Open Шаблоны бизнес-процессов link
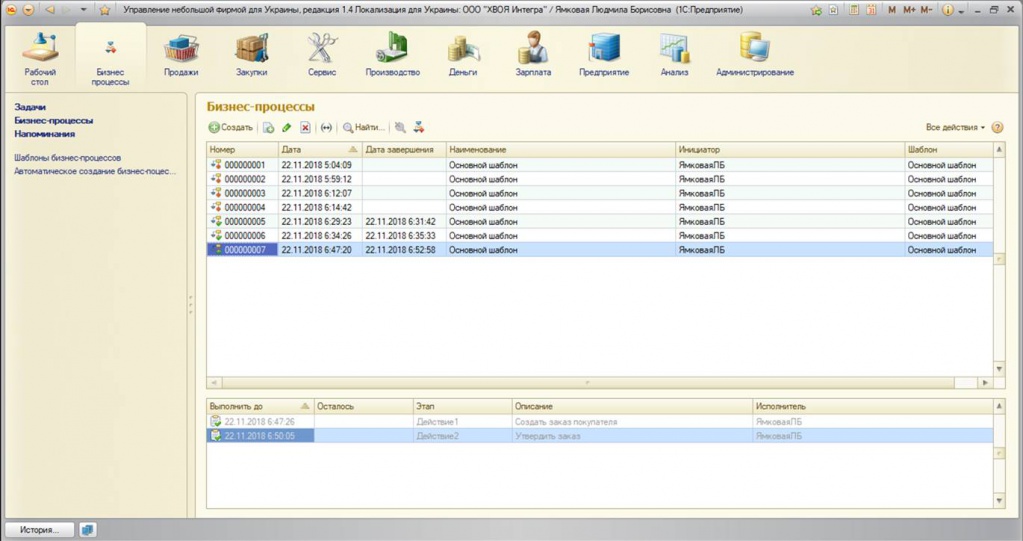 [x=67, y=158]
